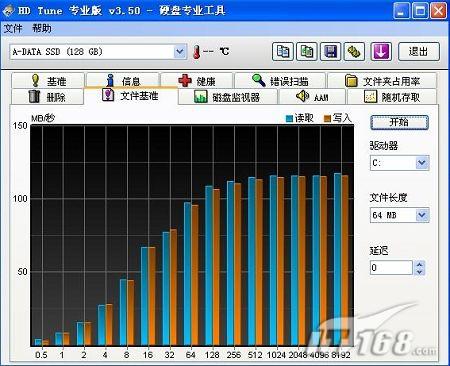Switch to the 磁盘监视器 disk monitor tab
The height and width of the screenshot is (366, 450).
point(227,97)
